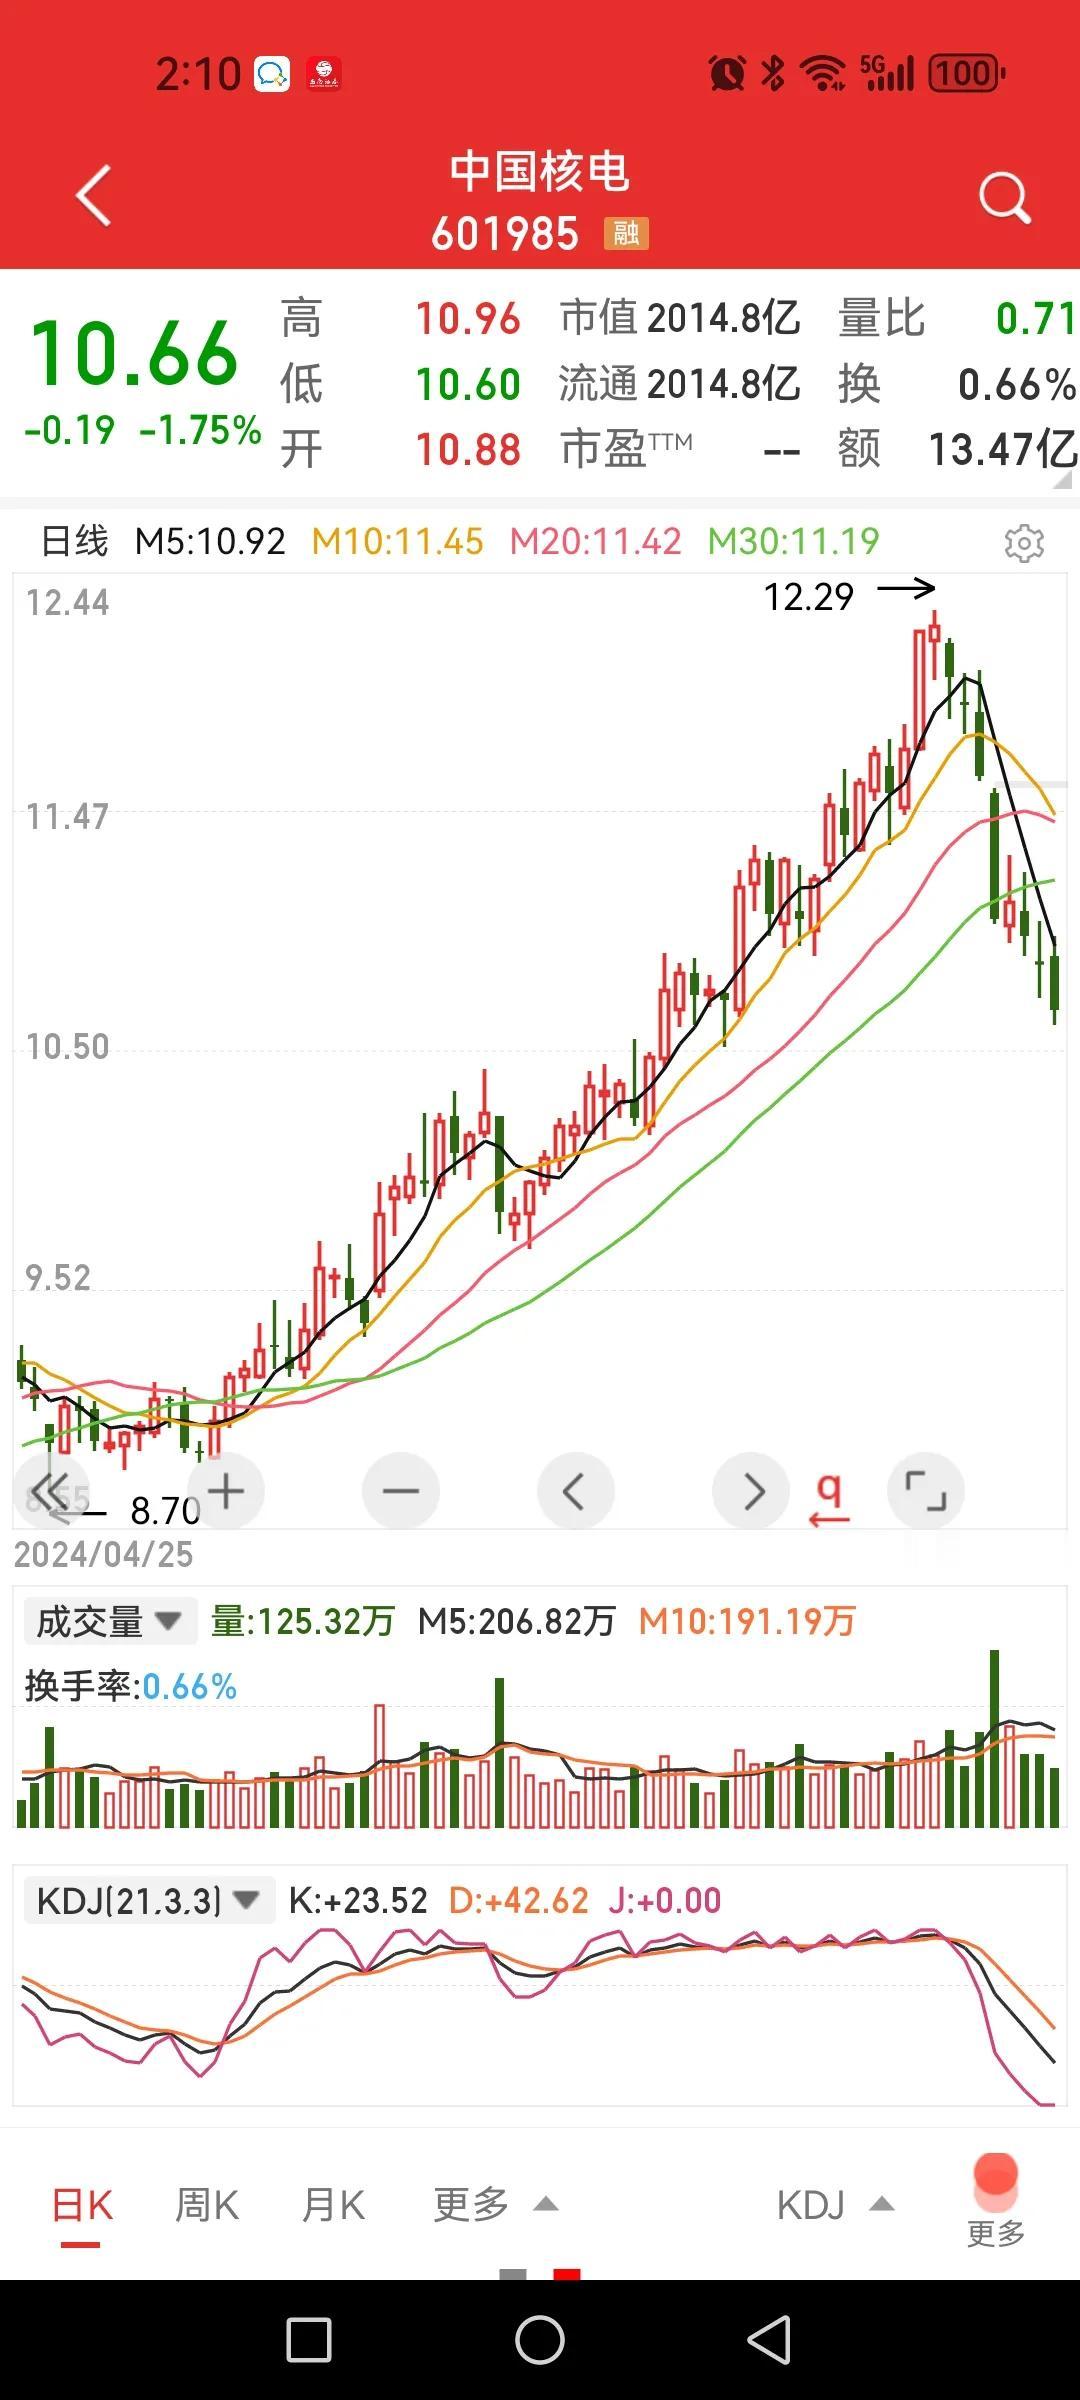This screenshot has height=2400, width=1080.
Task: Shift chart right with chevron button
Action: pos(751,1491)
